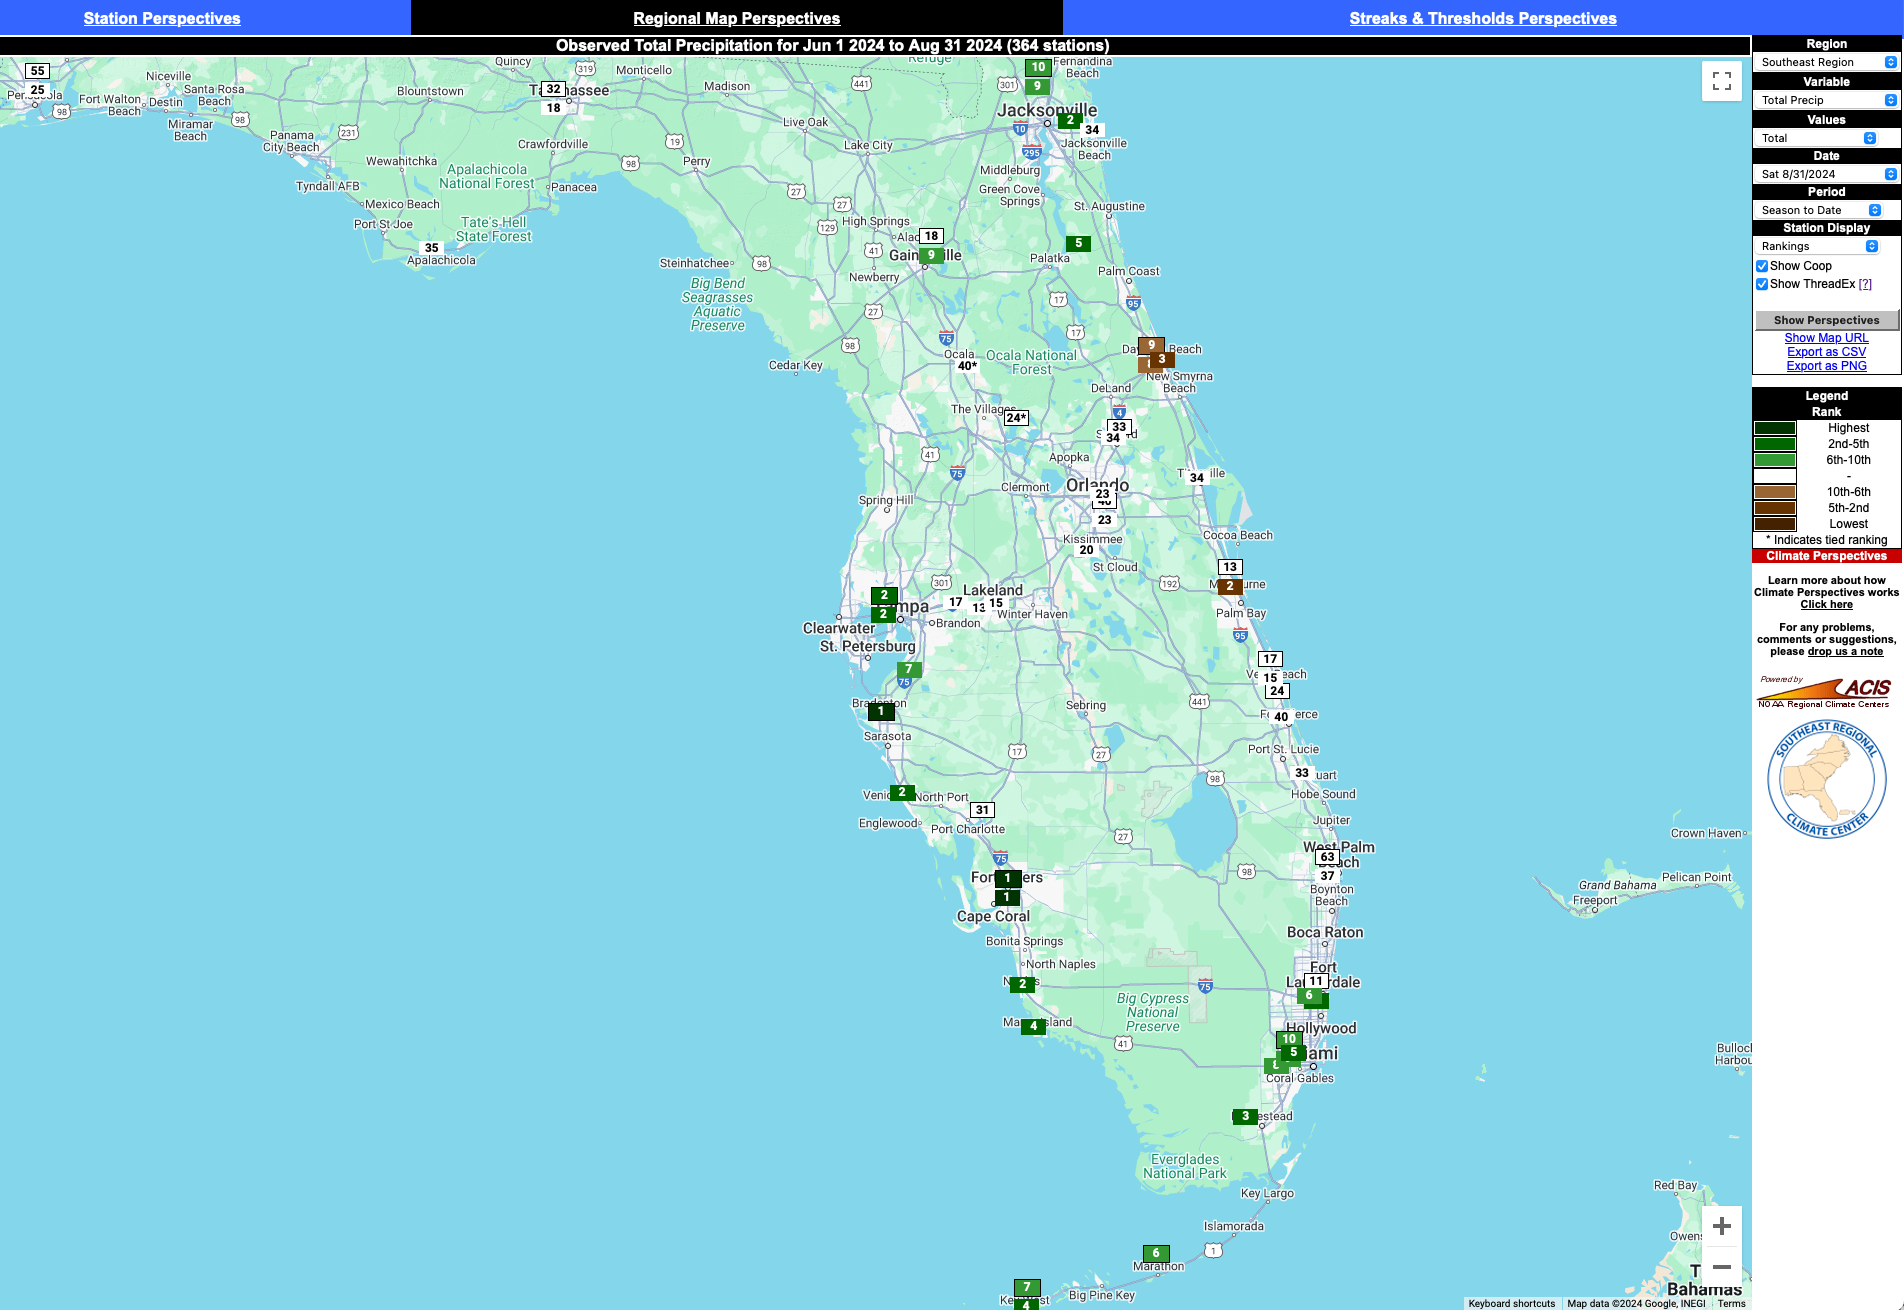
Task: Open the Region dropdown
Action: [1826, 62]
